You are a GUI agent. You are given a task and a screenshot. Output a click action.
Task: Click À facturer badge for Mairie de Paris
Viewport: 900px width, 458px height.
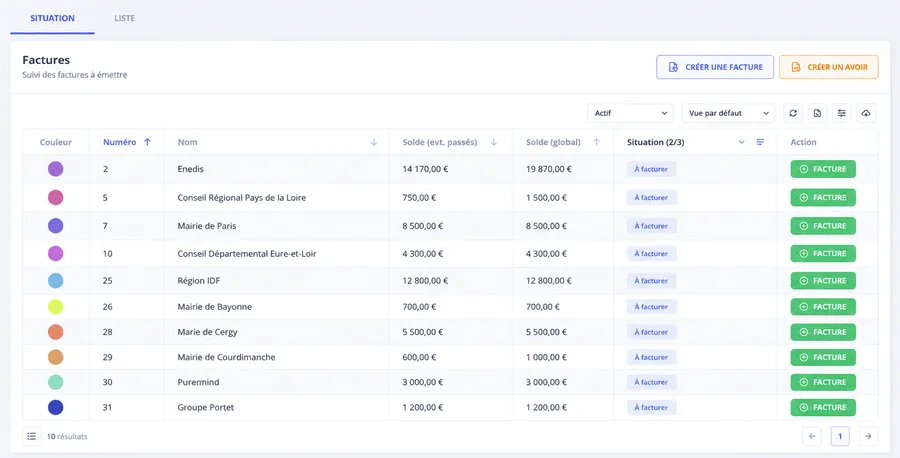tap(651, 226)
